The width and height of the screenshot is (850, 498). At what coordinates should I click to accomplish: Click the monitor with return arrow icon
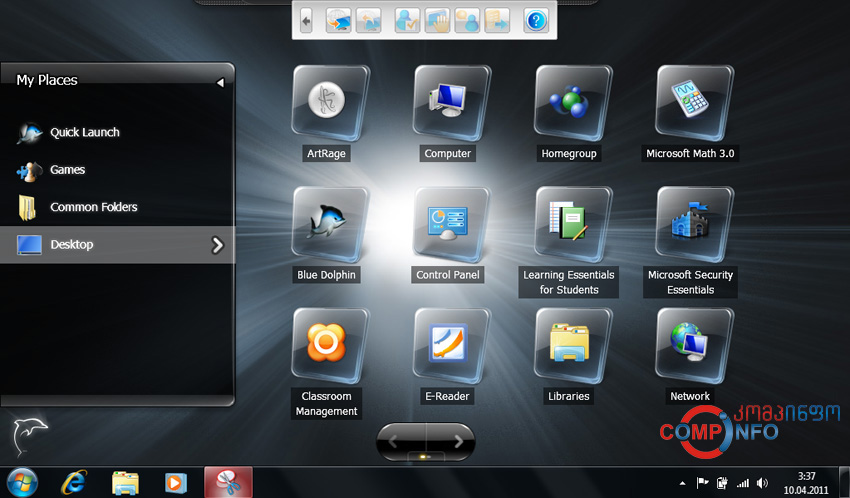point(368,21)
